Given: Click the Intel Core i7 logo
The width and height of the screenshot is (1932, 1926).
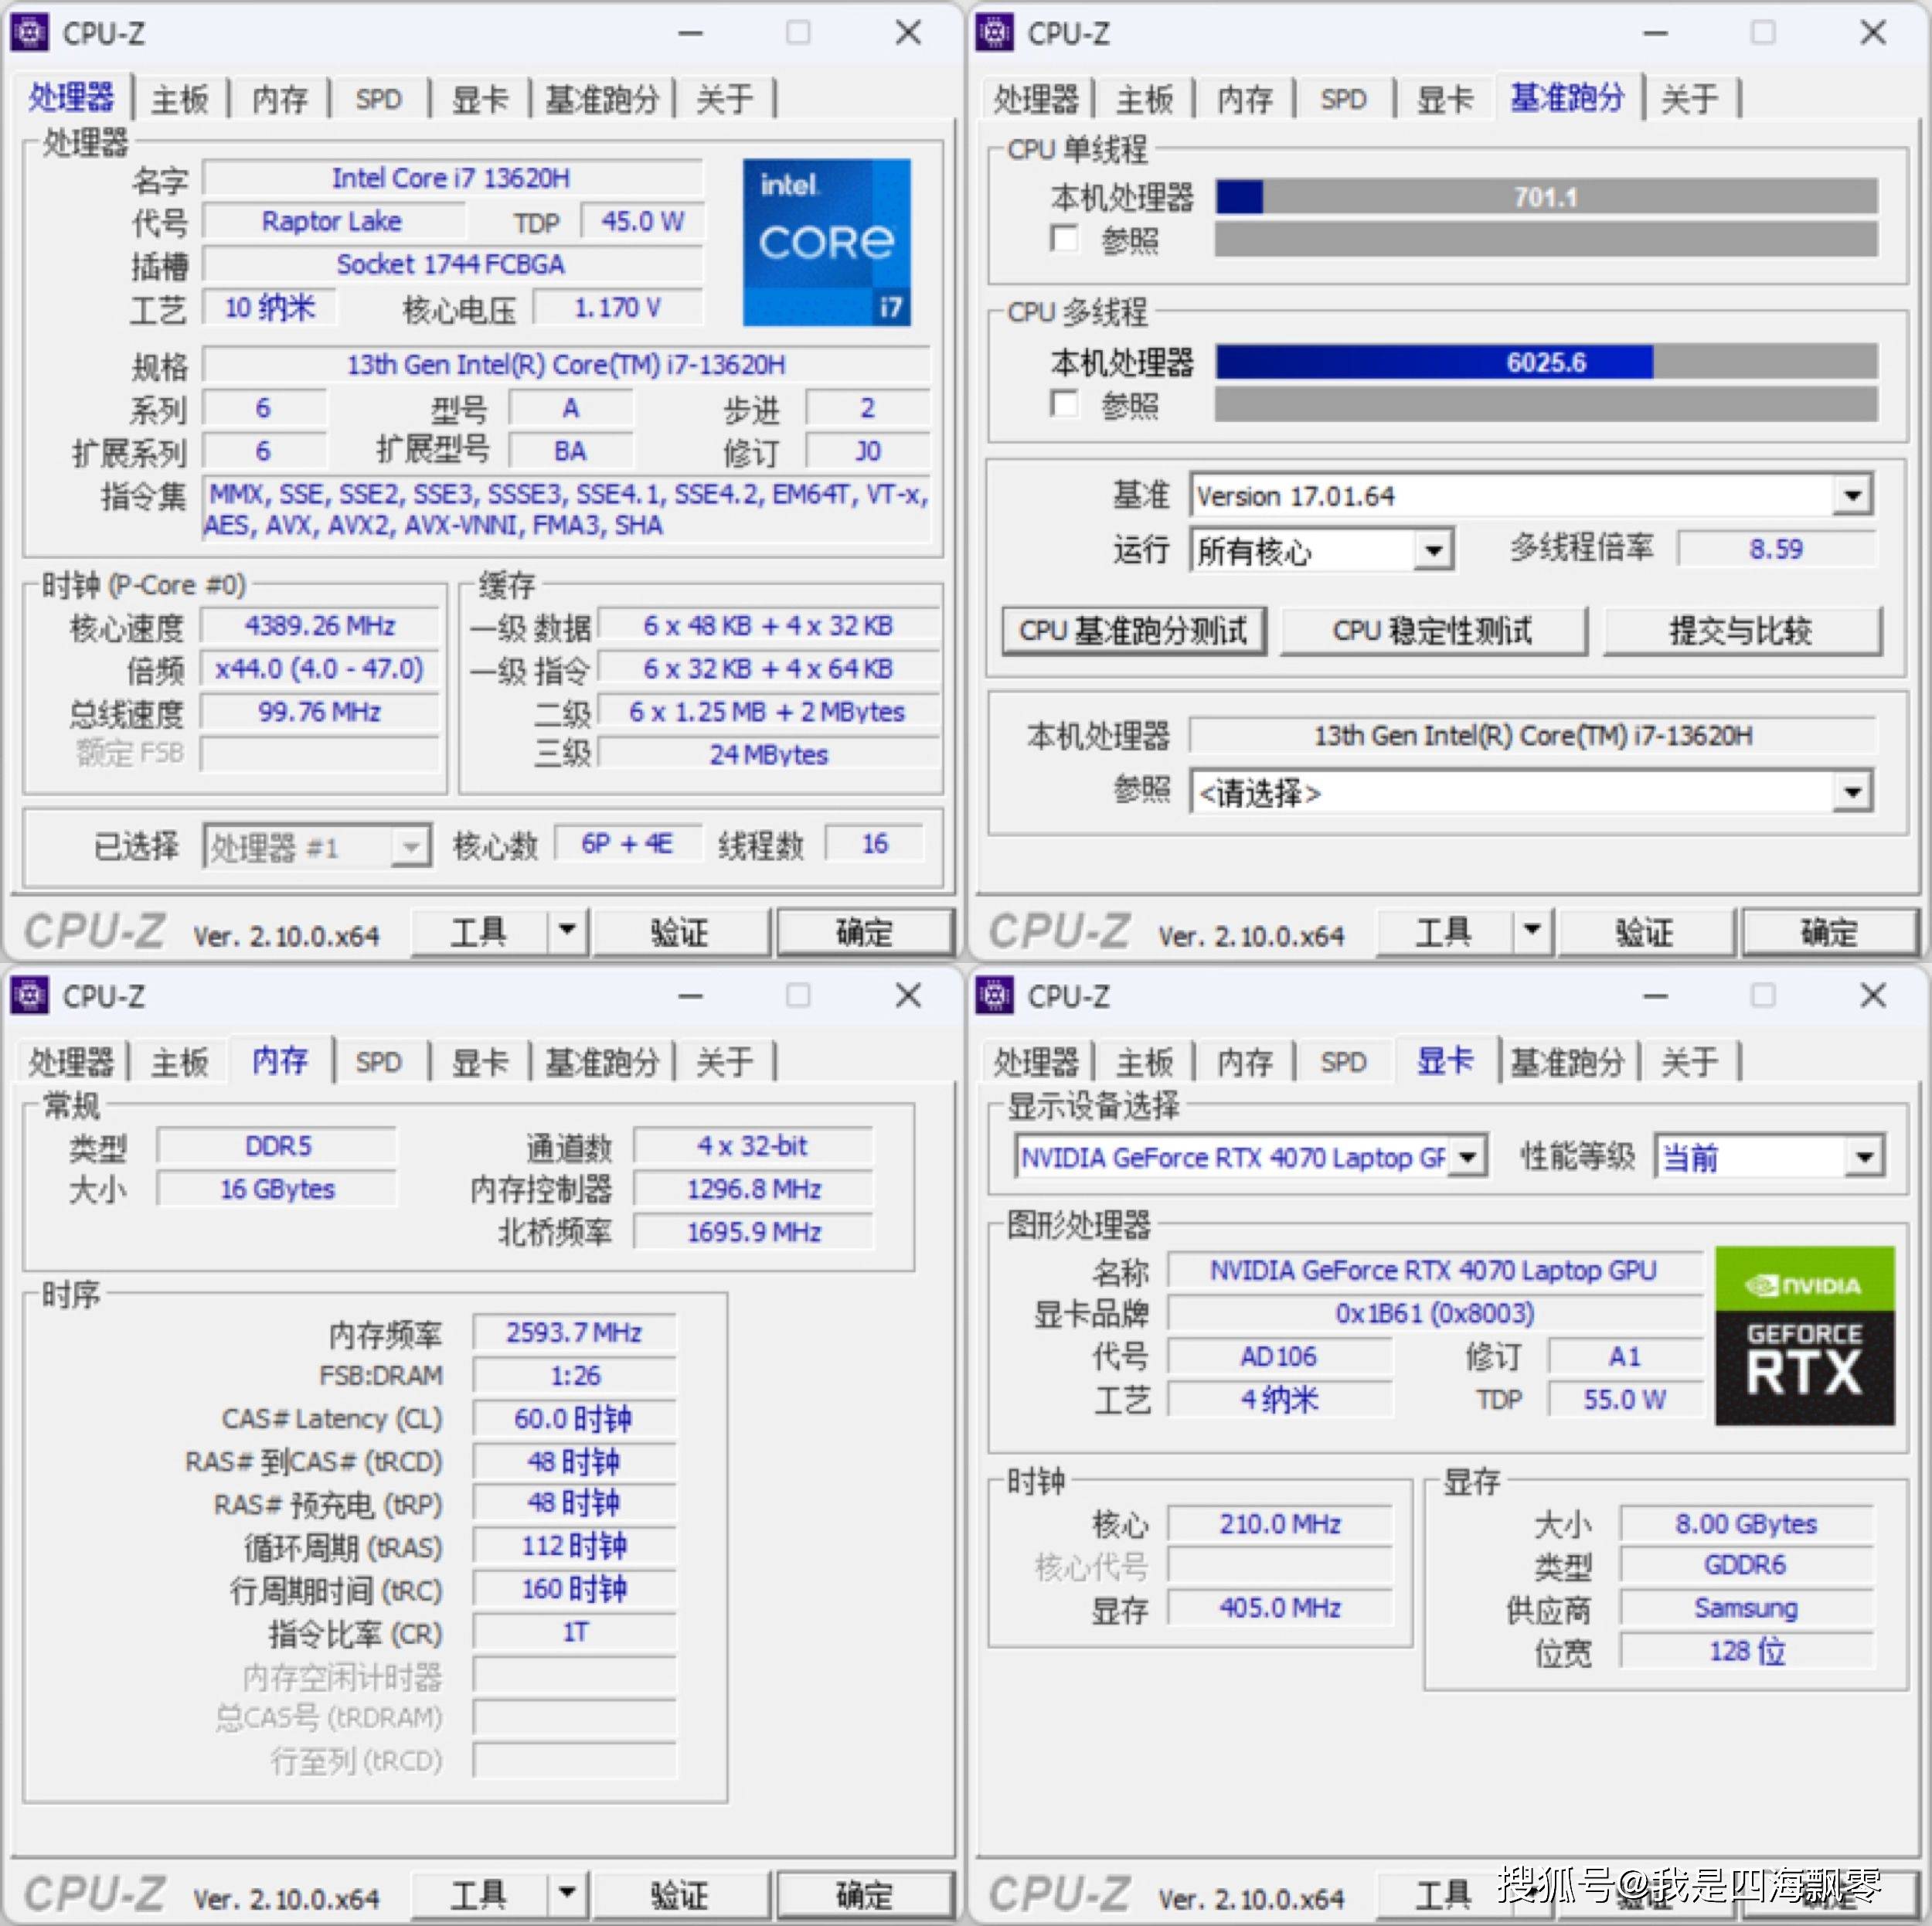Looking at the screenshot, I should click(x=826, y=242).
